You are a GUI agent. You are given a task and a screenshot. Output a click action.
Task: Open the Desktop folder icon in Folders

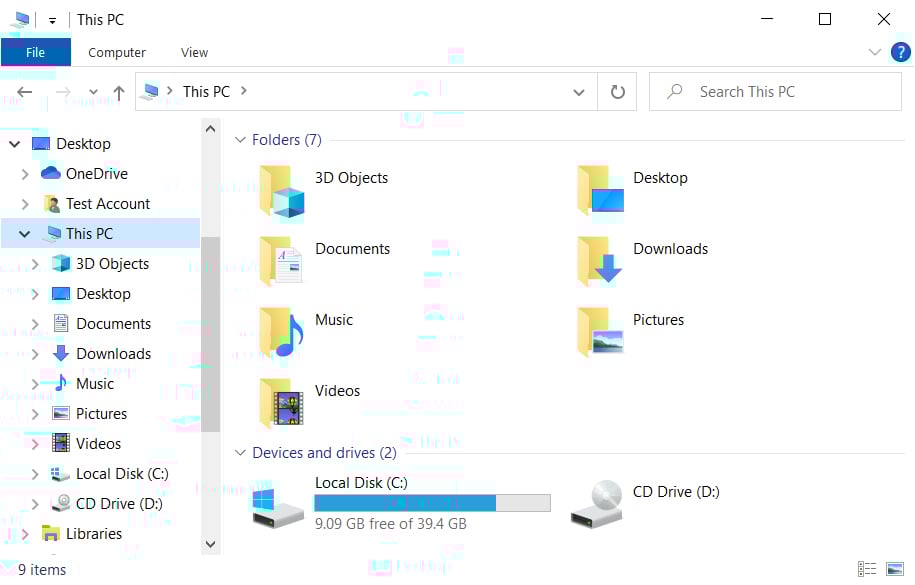click(600, 190)
